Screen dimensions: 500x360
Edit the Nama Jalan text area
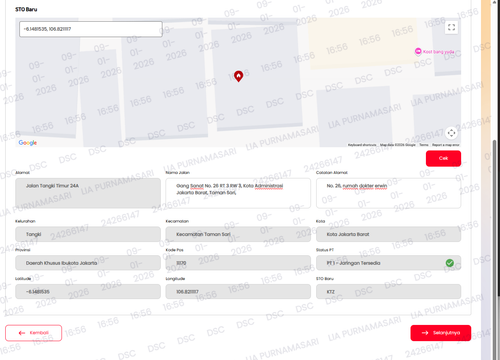[x=238, y=193]
